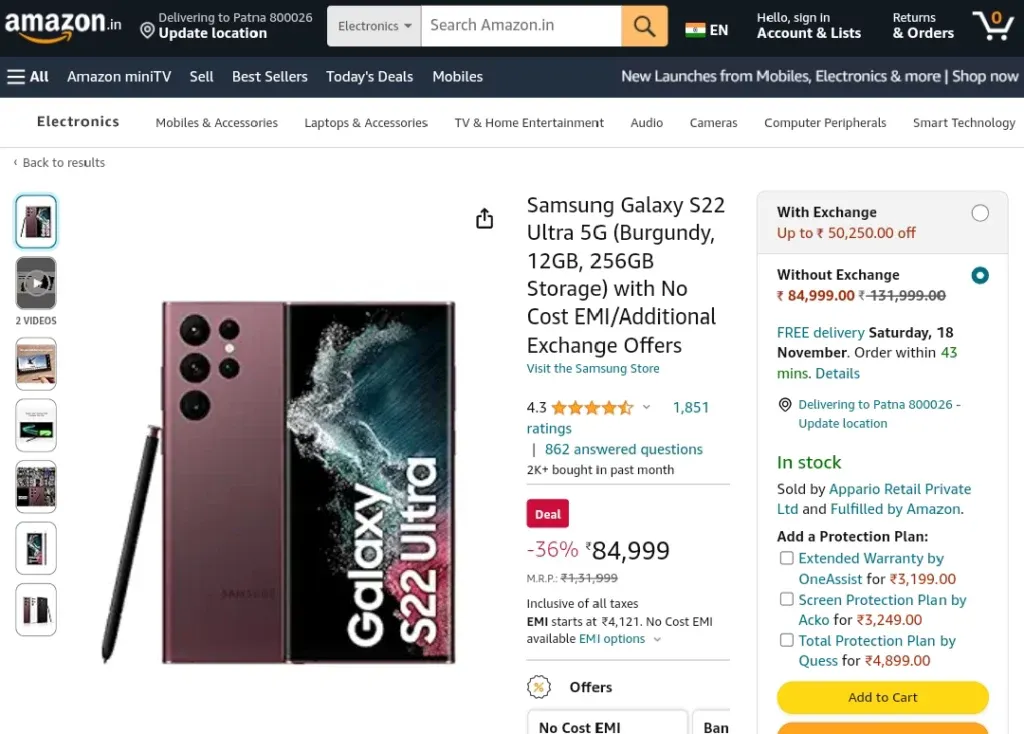Add the phone to cart
This screenshot has width=1024, height=734.
882,697
